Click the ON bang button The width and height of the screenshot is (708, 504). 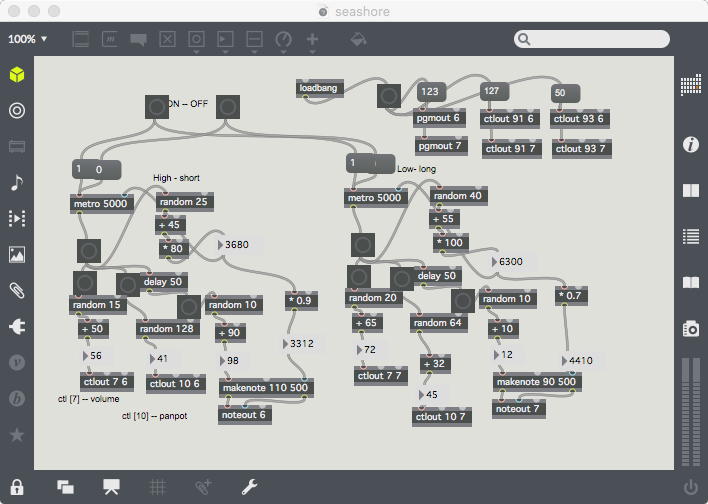[157, 107]
